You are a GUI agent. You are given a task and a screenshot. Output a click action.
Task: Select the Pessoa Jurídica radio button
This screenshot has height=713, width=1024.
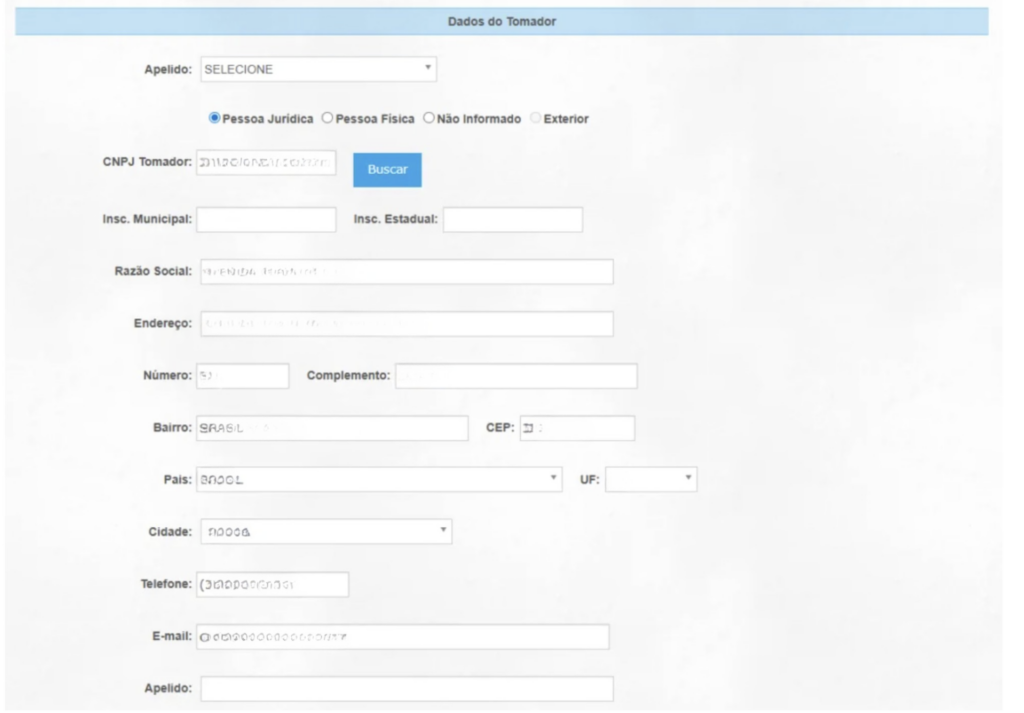214,118
